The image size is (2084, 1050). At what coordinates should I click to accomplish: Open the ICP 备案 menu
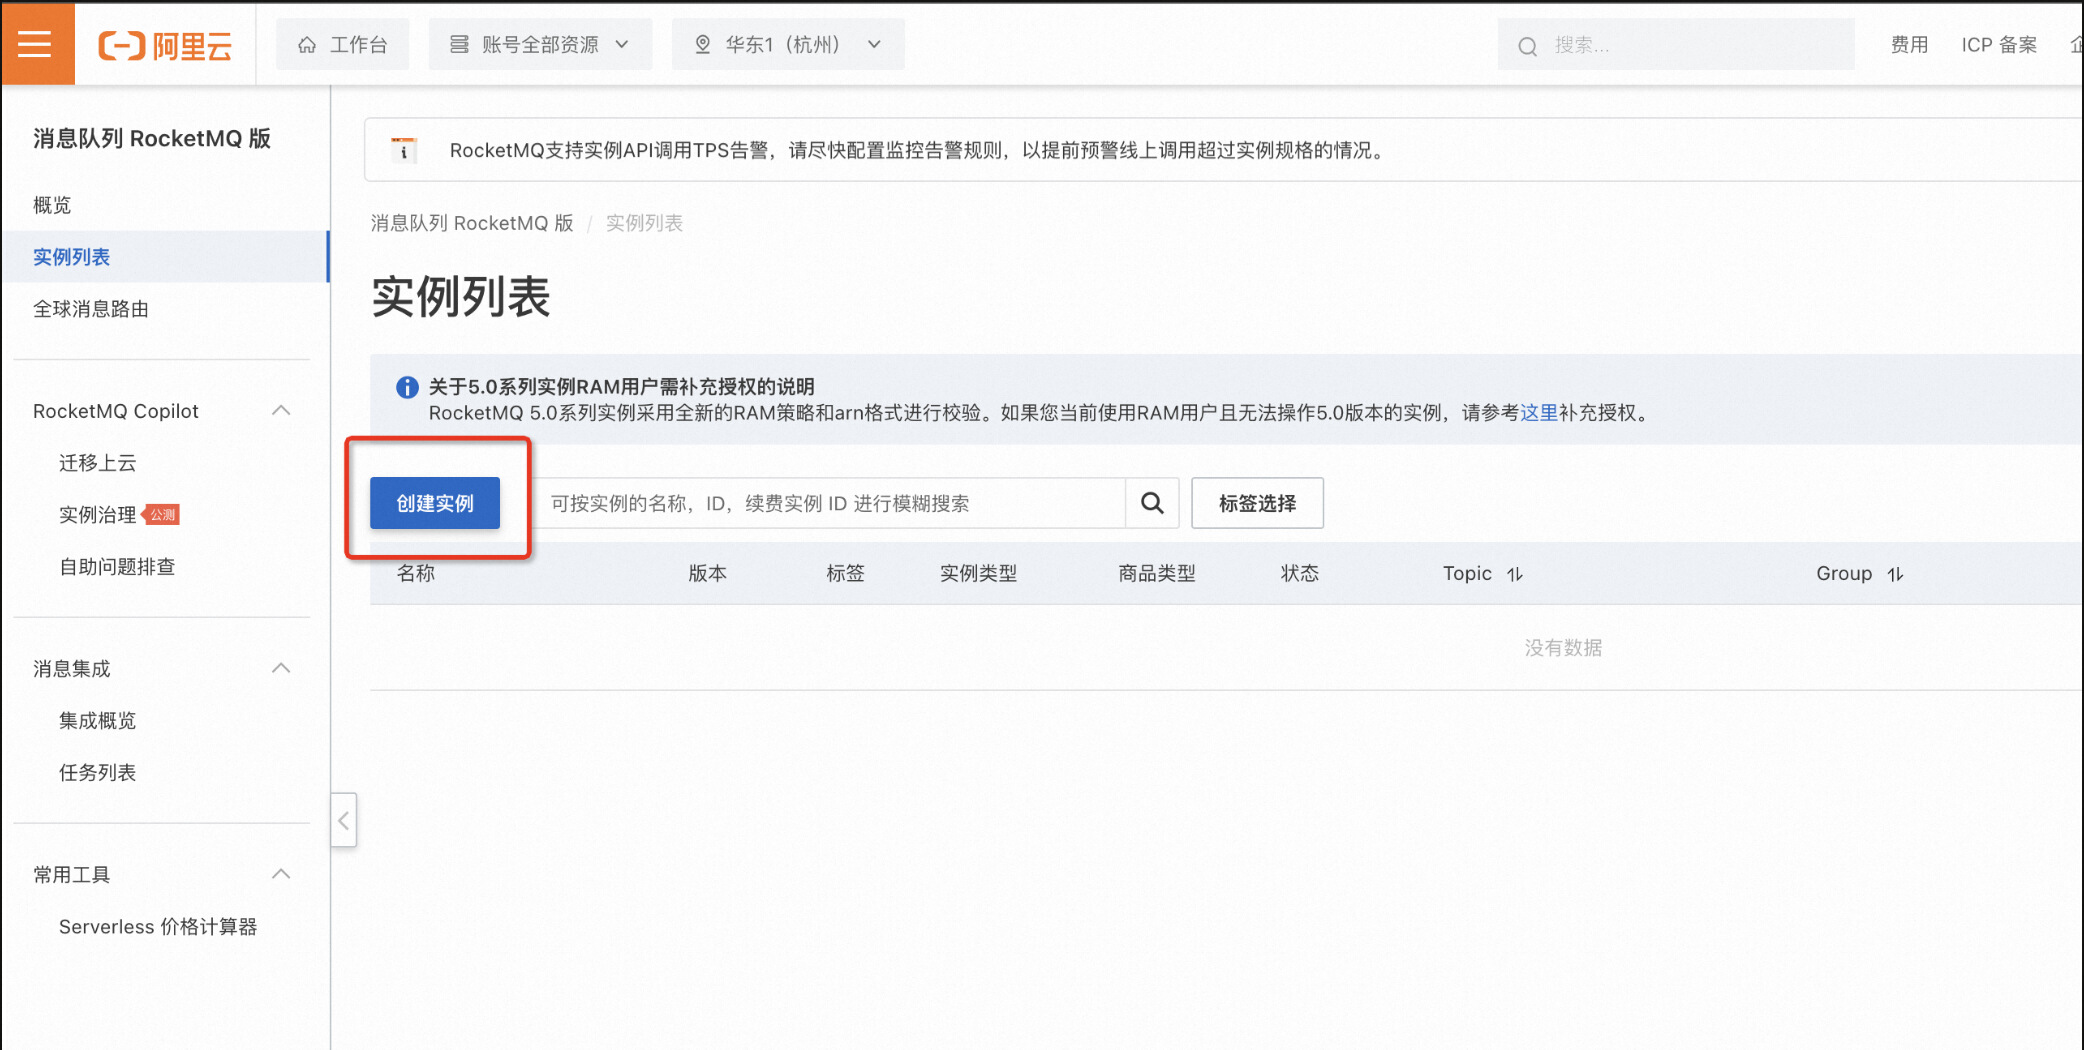click(1999, 45)
